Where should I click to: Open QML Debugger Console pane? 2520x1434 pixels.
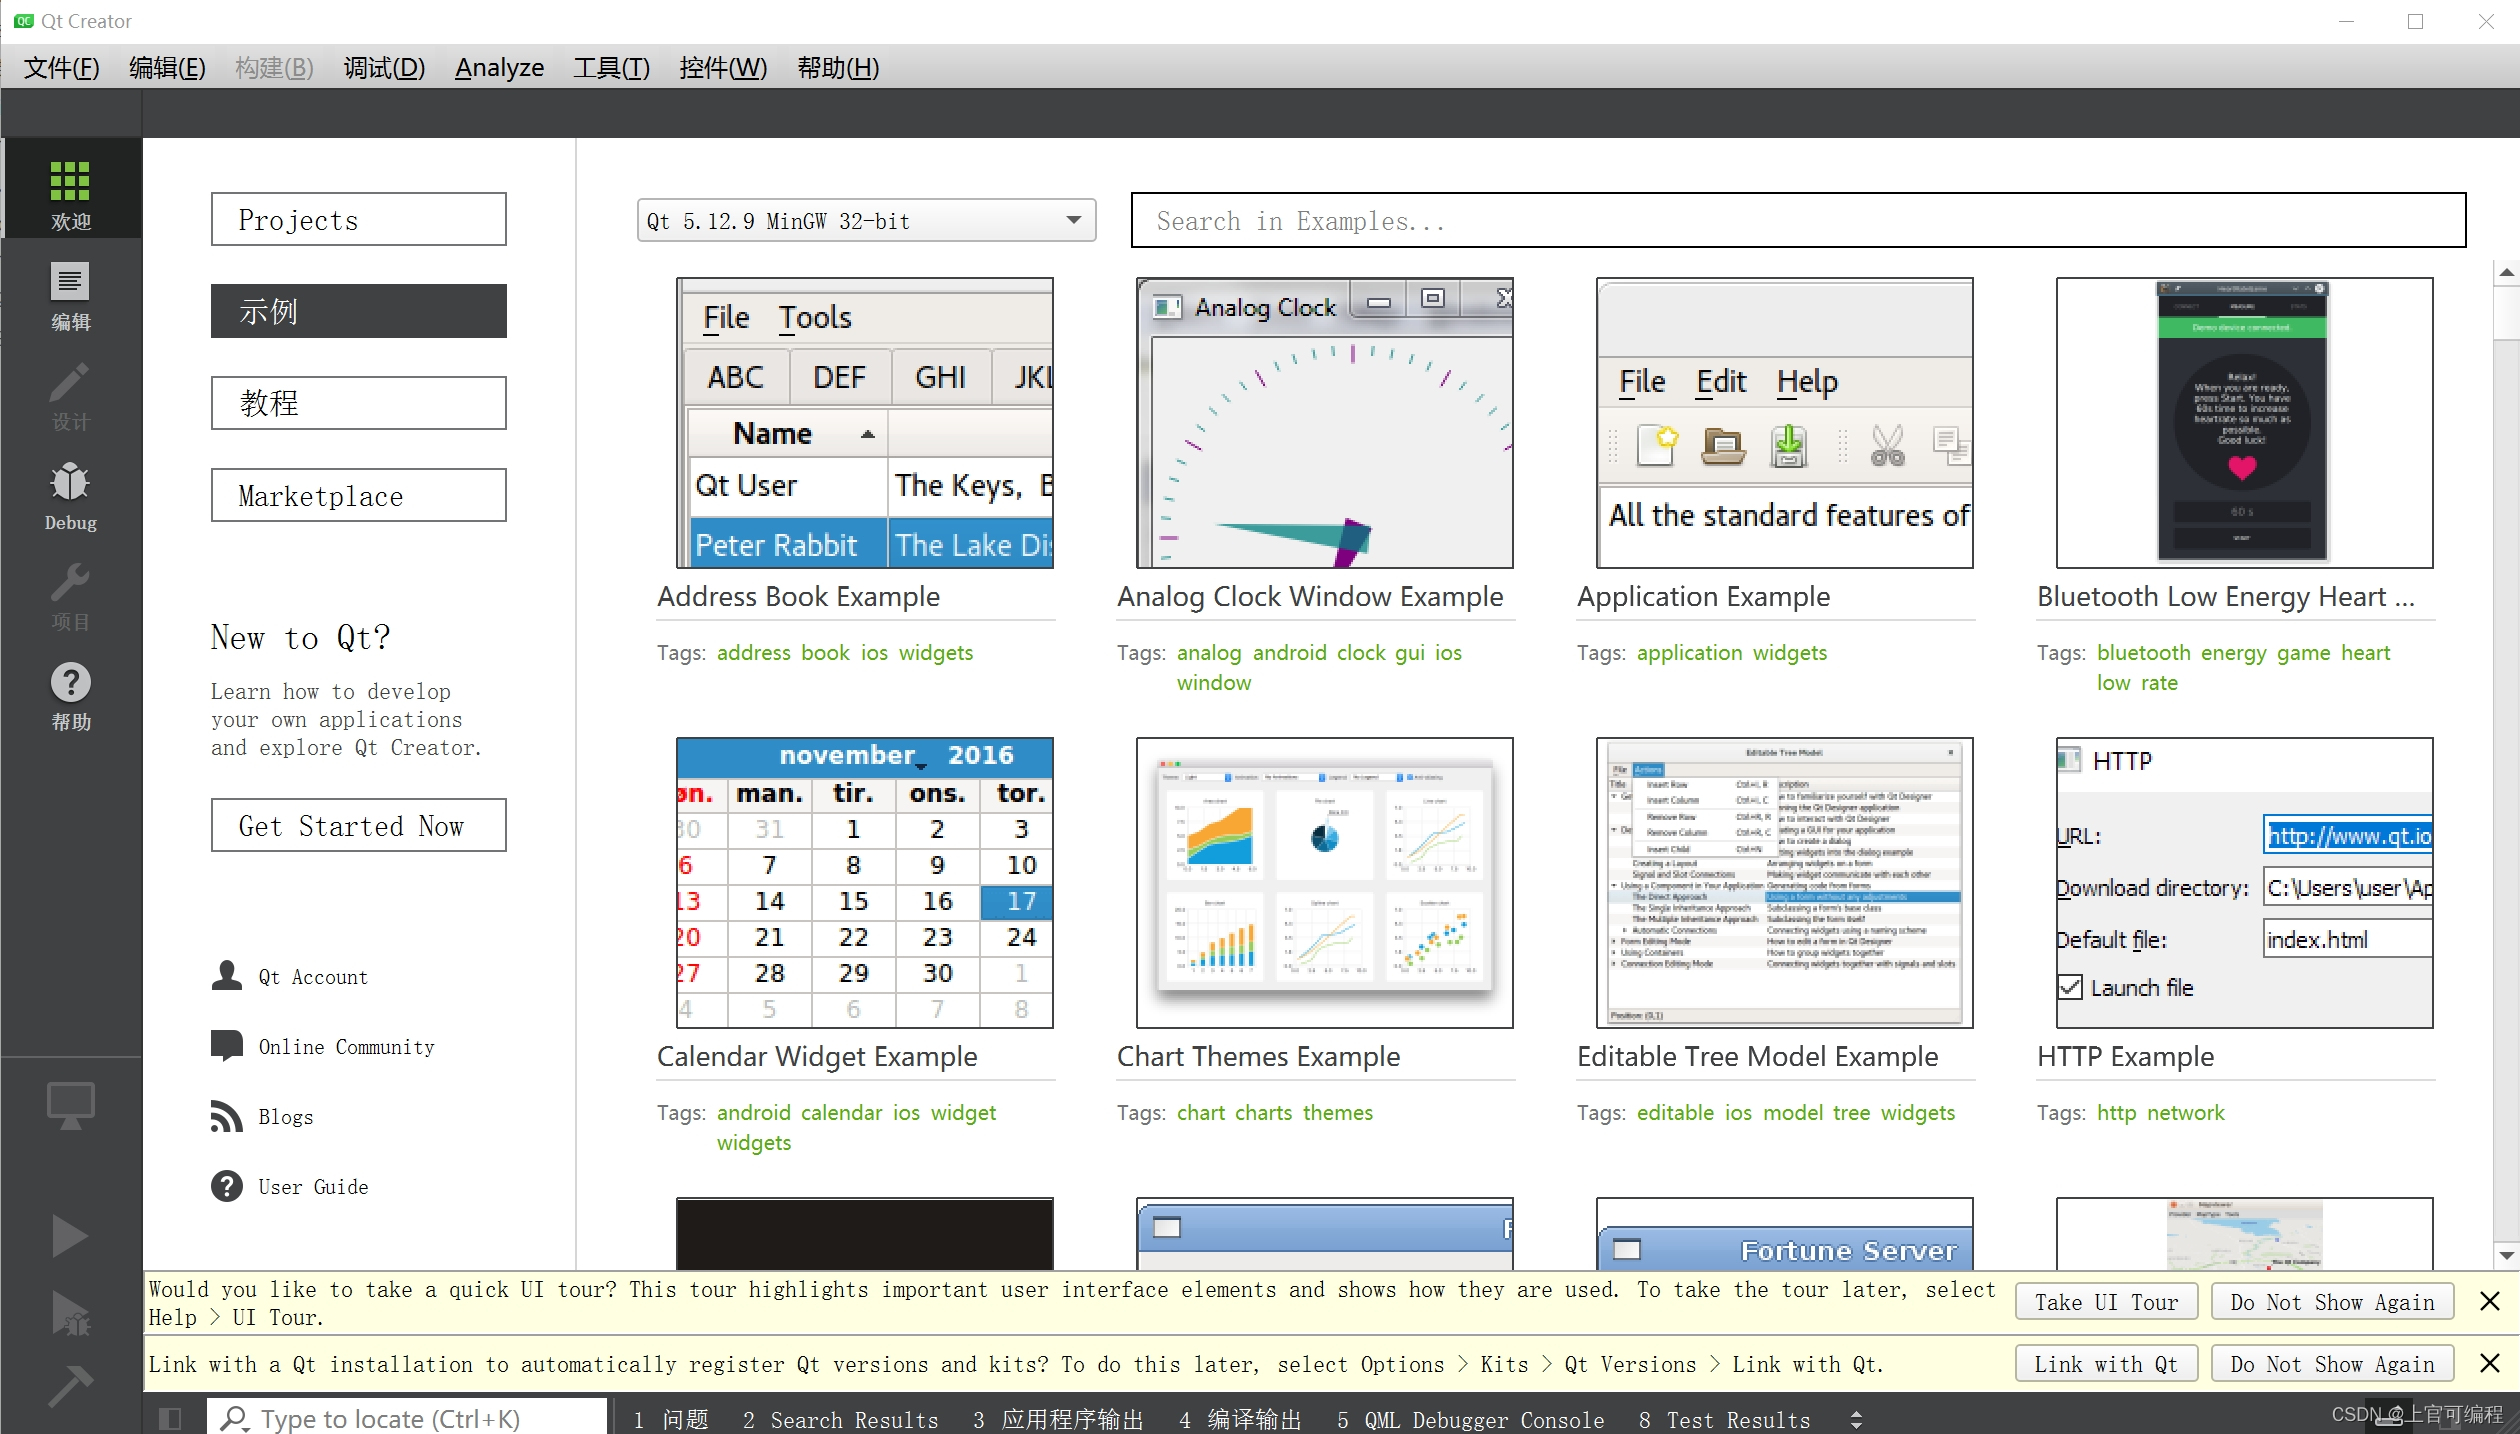[1470, 1419]
